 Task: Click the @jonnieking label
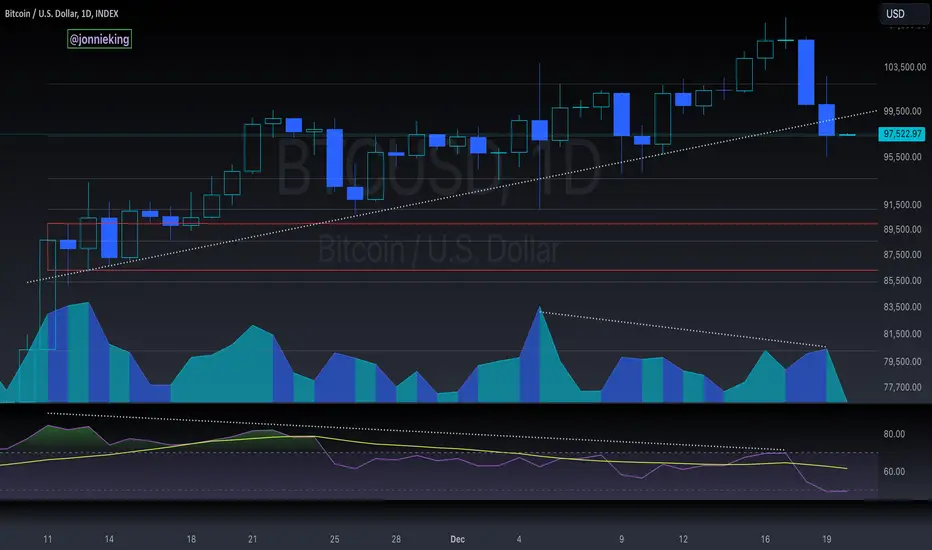point(99,39)
